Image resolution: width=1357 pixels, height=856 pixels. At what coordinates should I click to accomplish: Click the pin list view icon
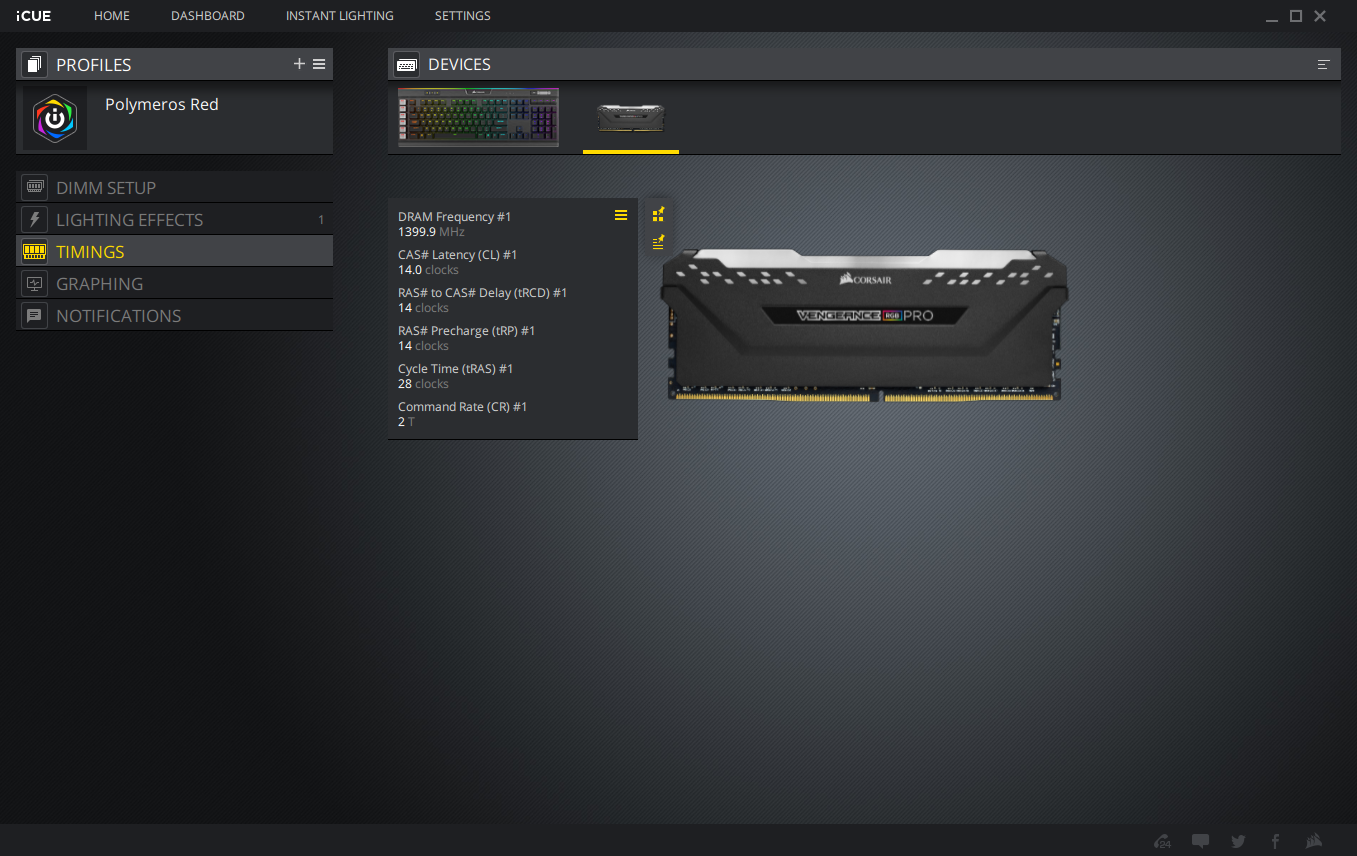658,241
